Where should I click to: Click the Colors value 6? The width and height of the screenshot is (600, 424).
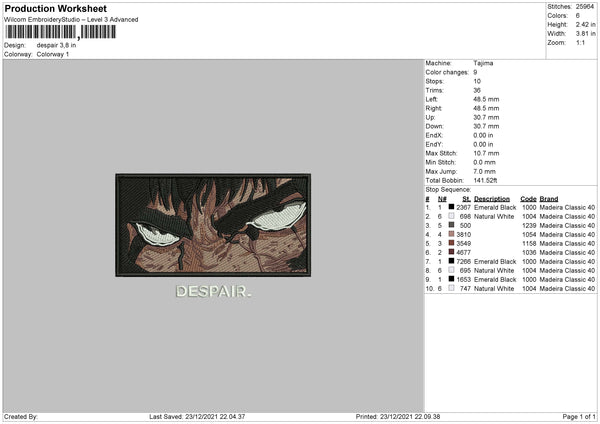pos(578,16)
